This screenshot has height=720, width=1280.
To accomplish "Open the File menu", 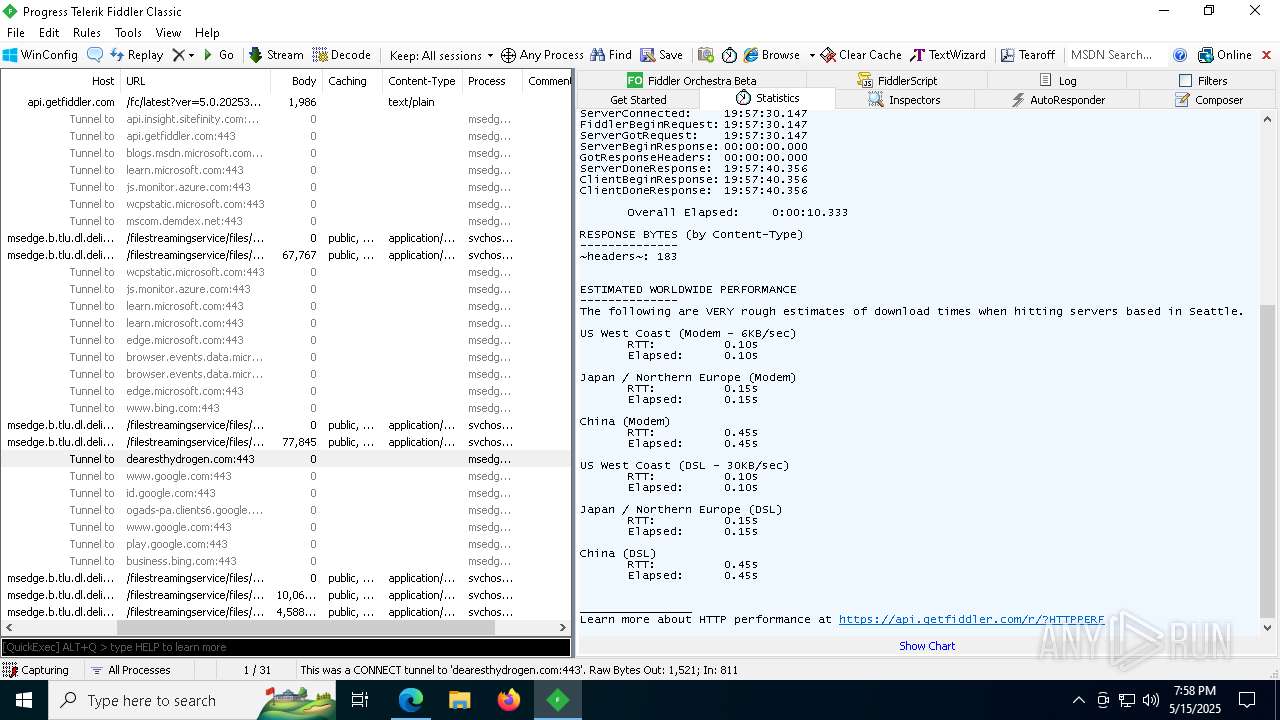I will (16, 33).
